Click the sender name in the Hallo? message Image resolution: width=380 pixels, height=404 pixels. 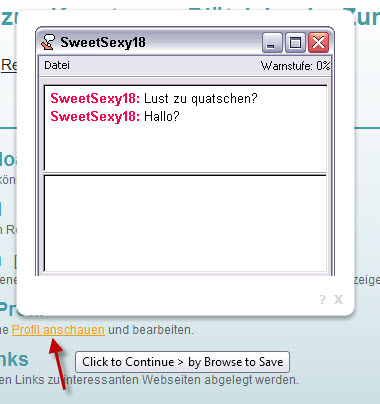(x=95, y=116)
